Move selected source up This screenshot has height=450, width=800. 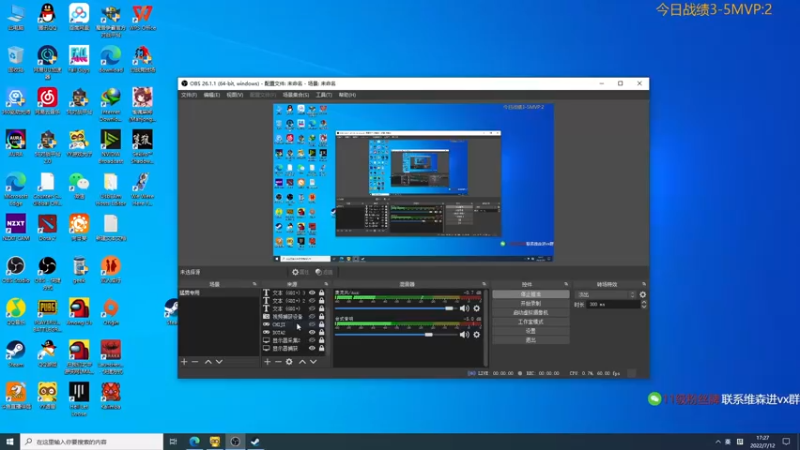coord(303,362)
